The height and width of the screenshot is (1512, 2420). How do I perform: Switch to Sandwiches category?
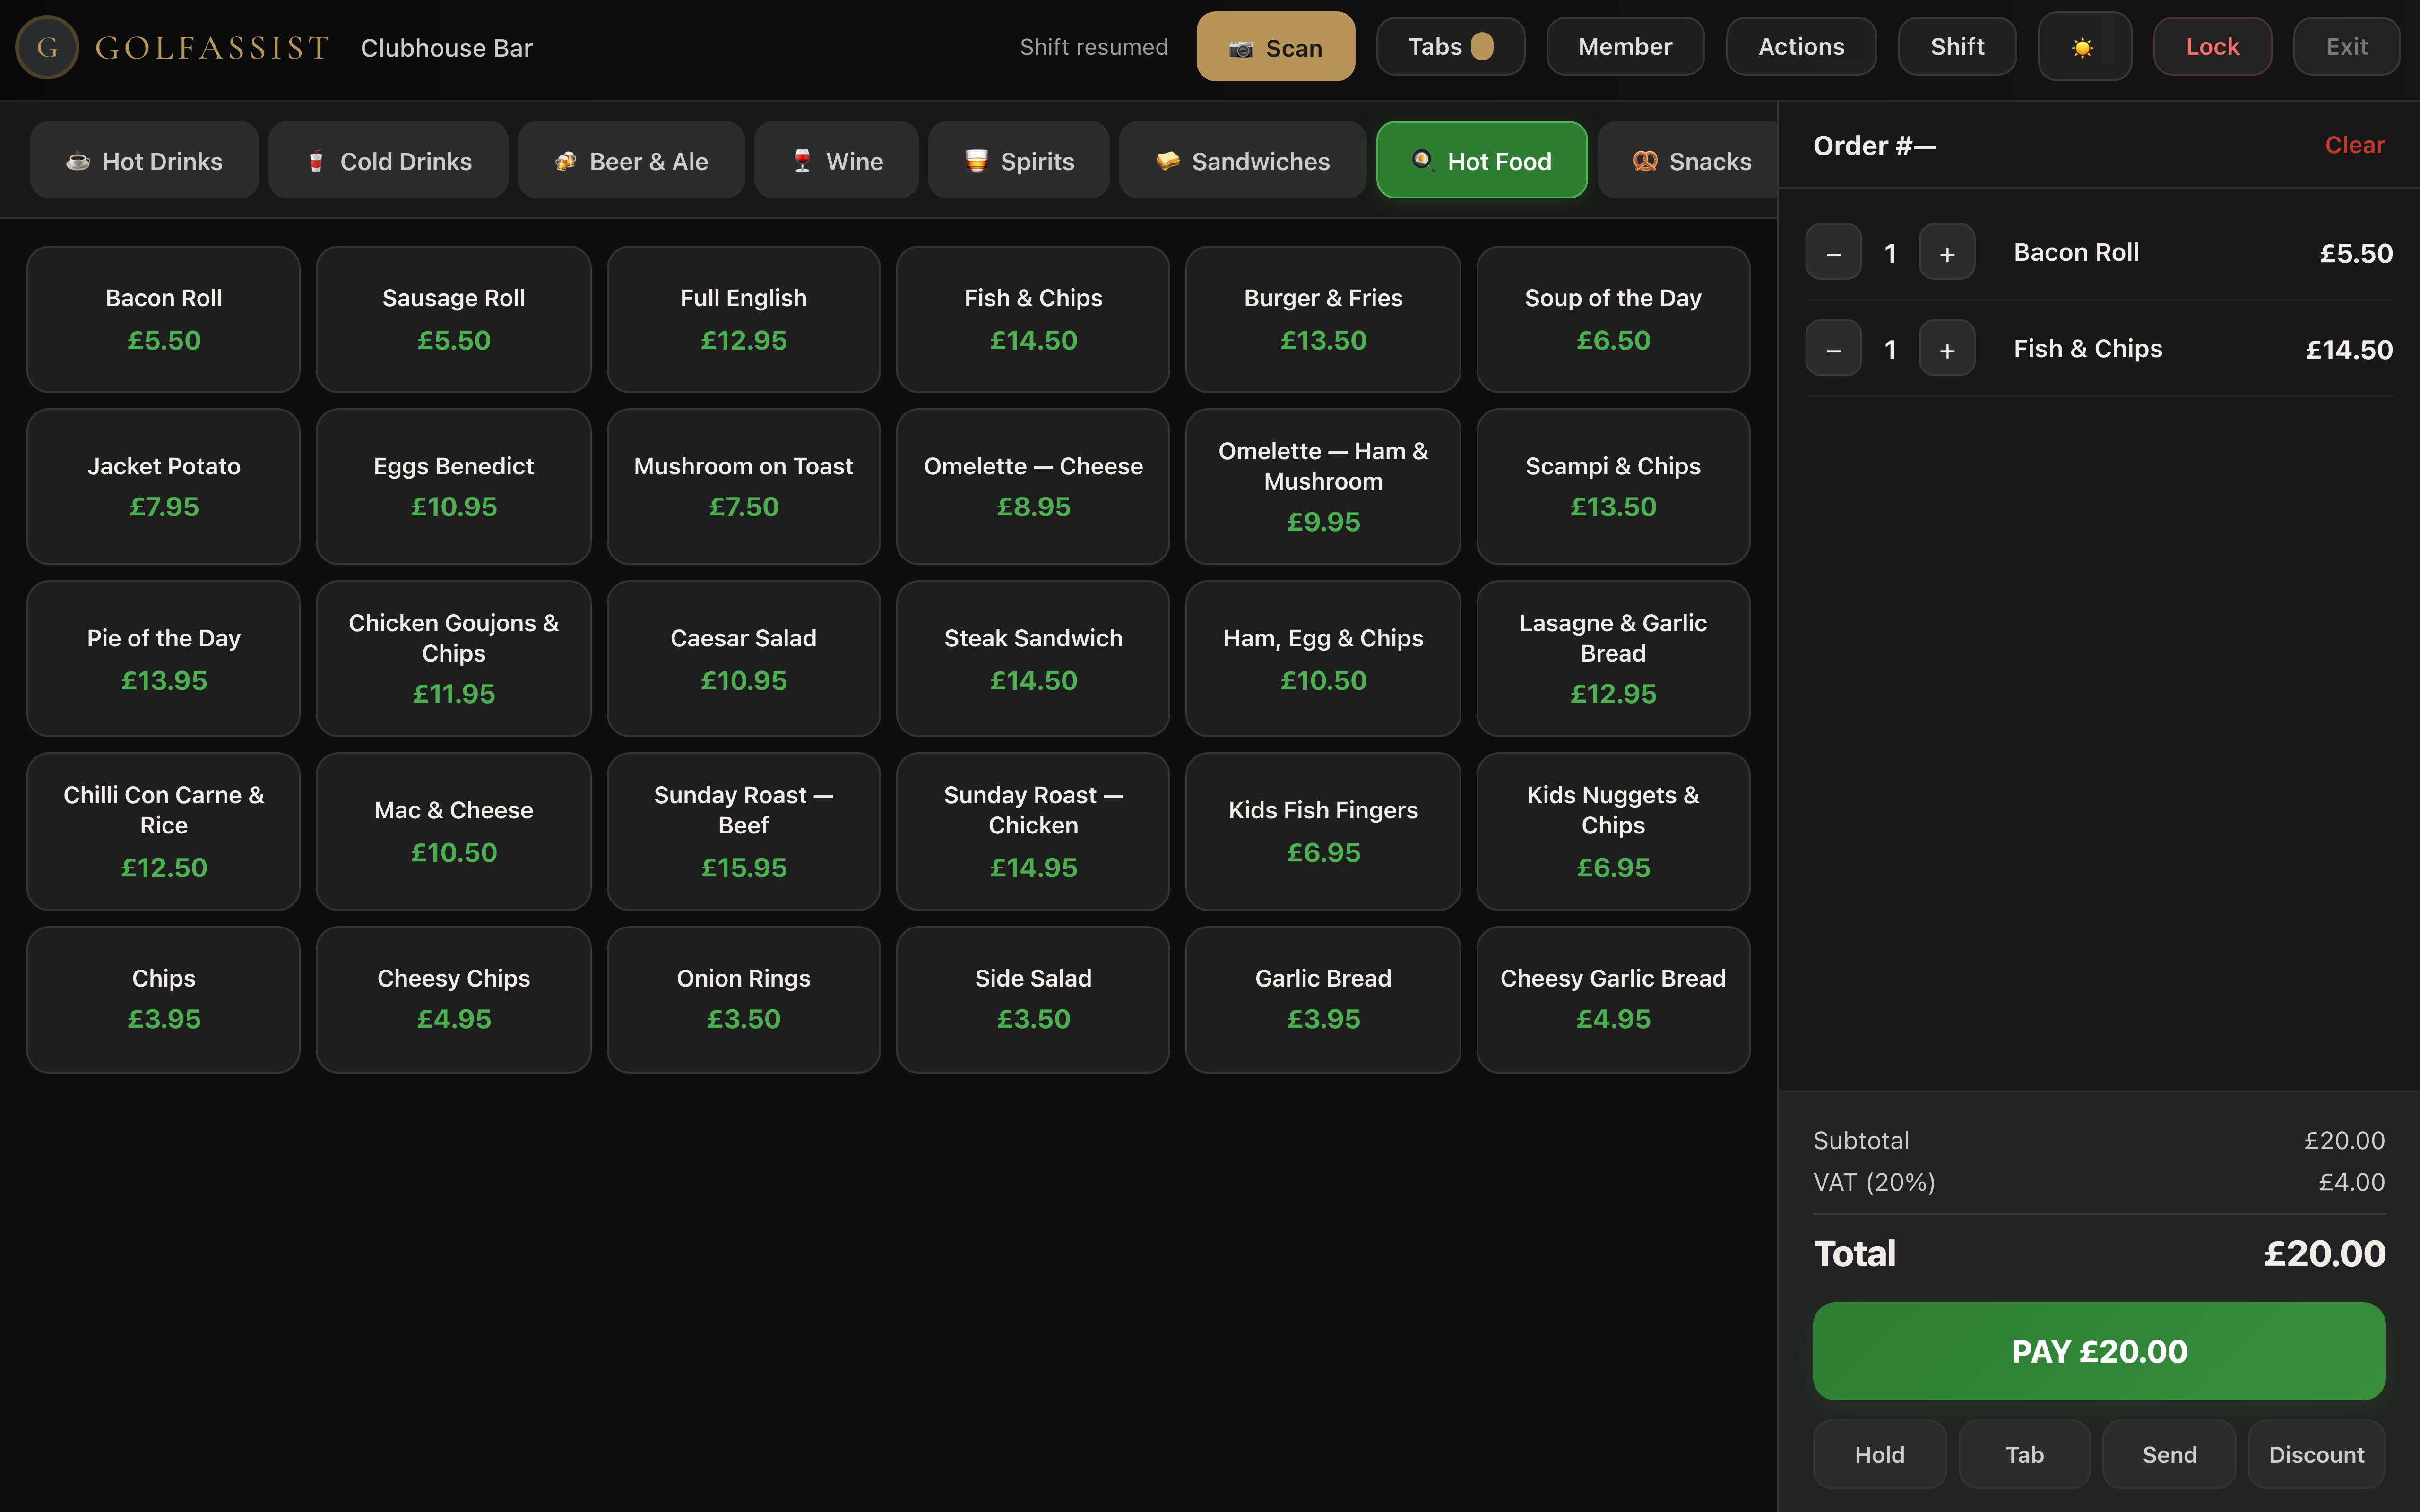(x=1242, y=161)
